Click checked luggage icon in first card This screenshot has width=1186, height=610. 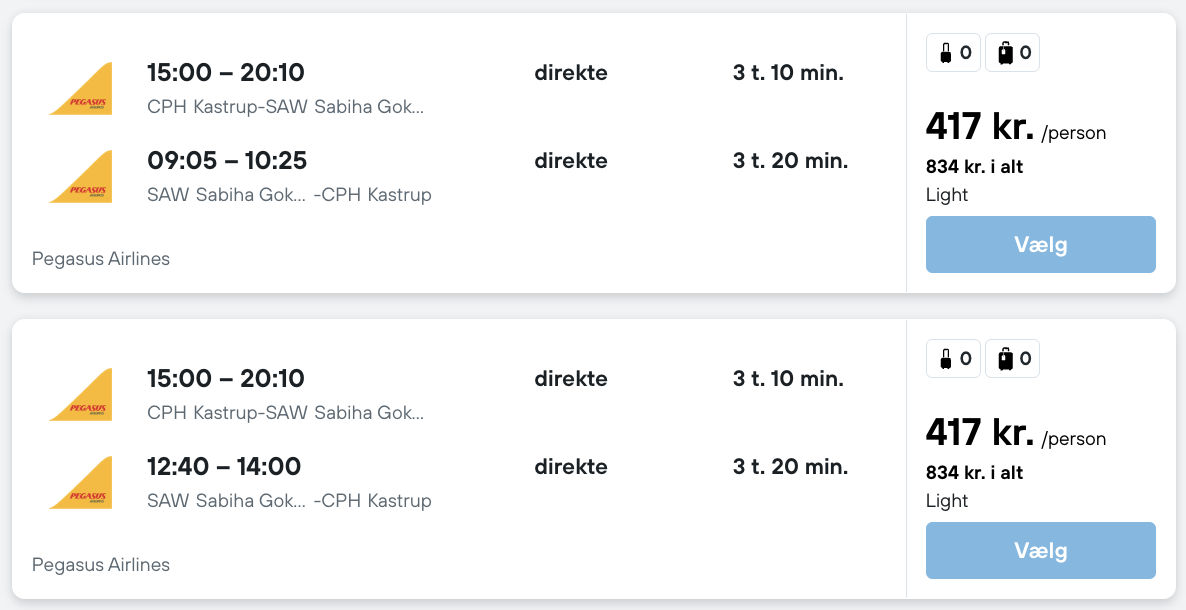pyautogui.click(x=1004, y=53)
